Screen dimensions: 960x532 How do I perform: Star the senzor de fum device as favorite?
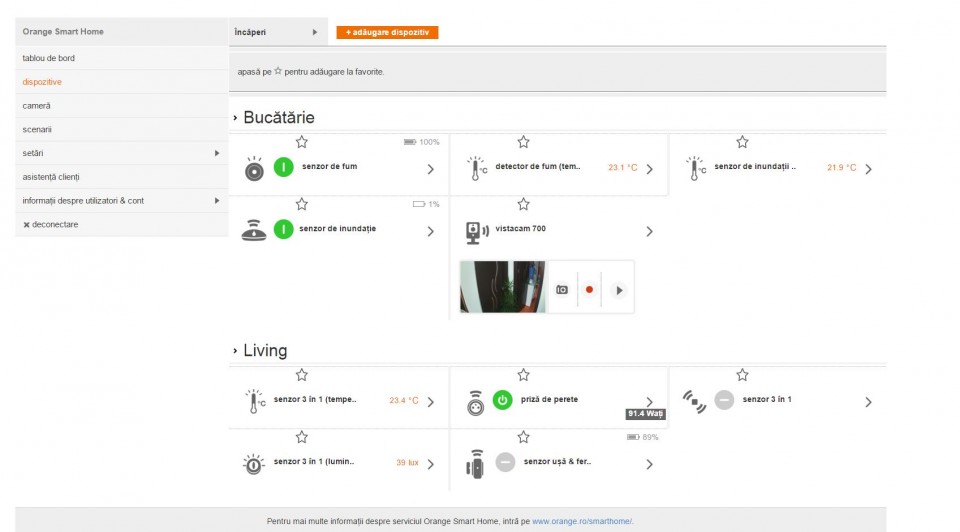pyautogui.click(x=302, y=142)
